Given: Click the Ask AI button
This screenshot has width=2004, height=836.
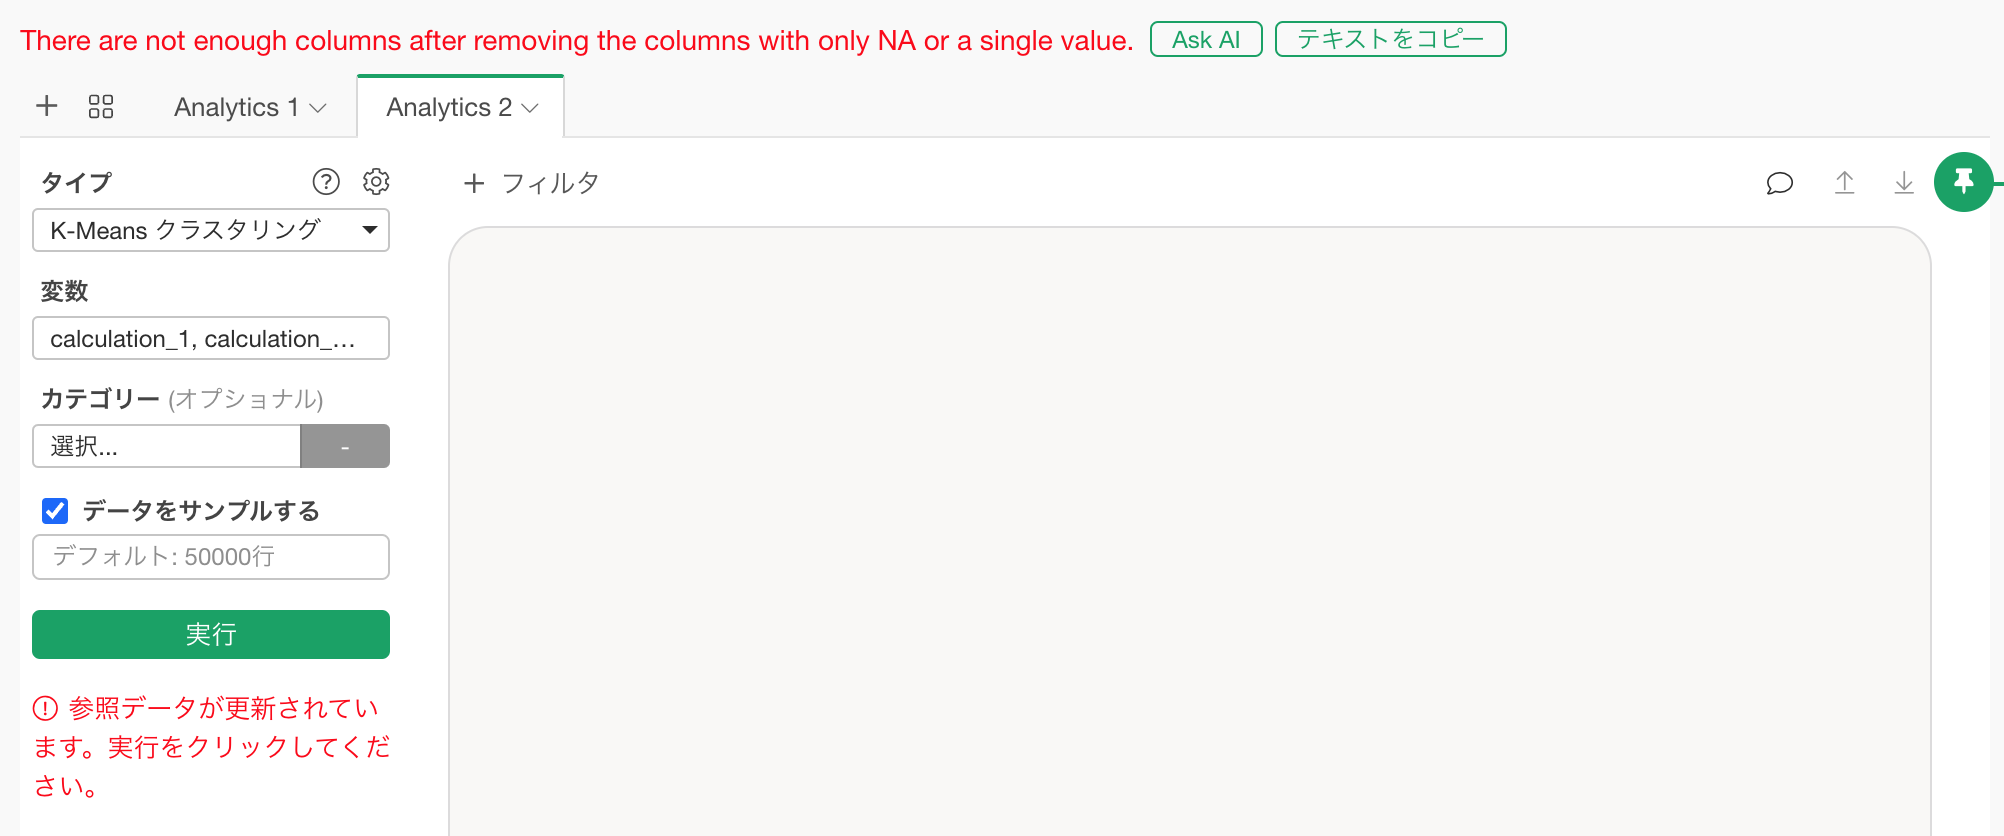Looking at the screenshot, I should (x=1205, y=40).
